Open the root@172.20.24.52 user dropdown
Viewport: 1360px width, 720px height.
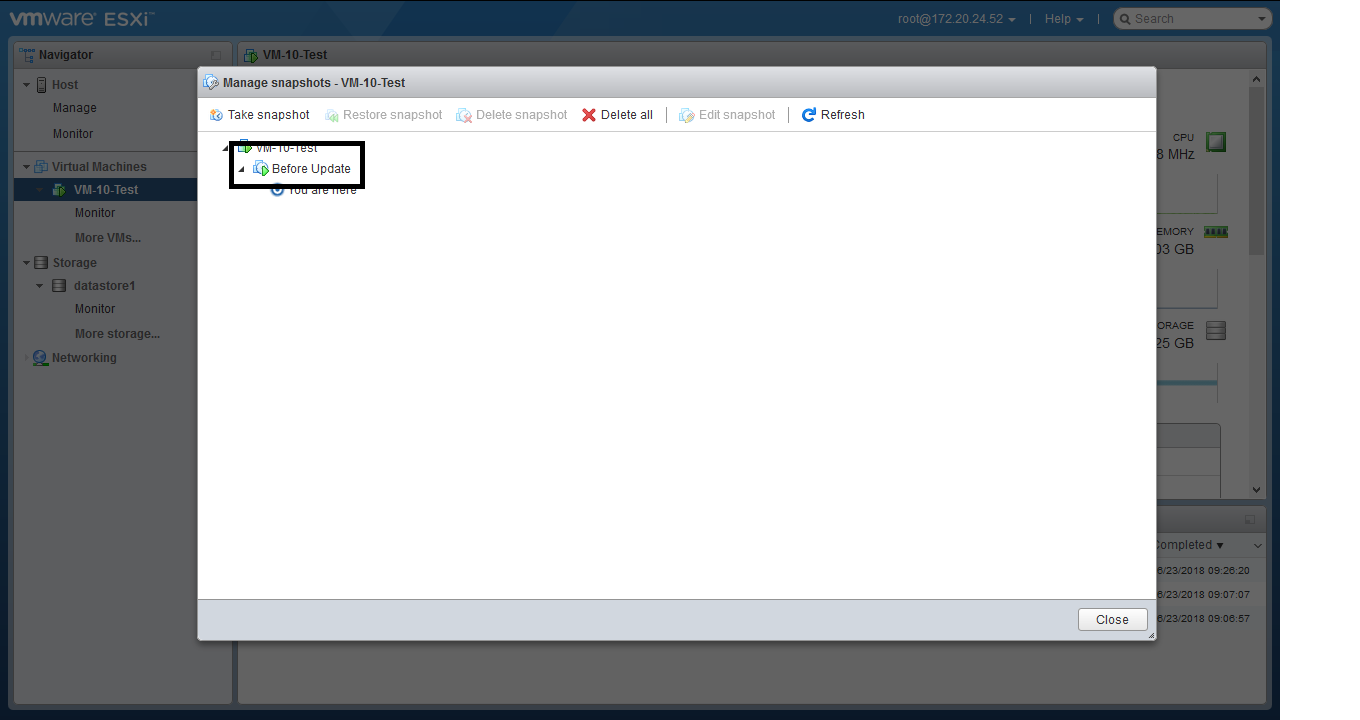click(956, 19)
